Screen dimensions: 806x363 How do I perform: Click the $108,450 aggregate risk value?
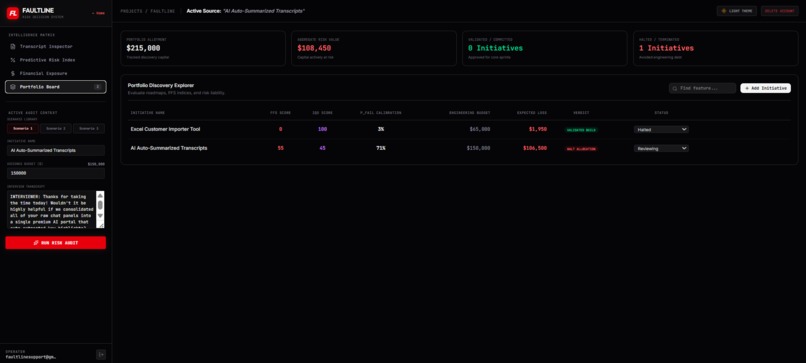click(x=314, y=48)
